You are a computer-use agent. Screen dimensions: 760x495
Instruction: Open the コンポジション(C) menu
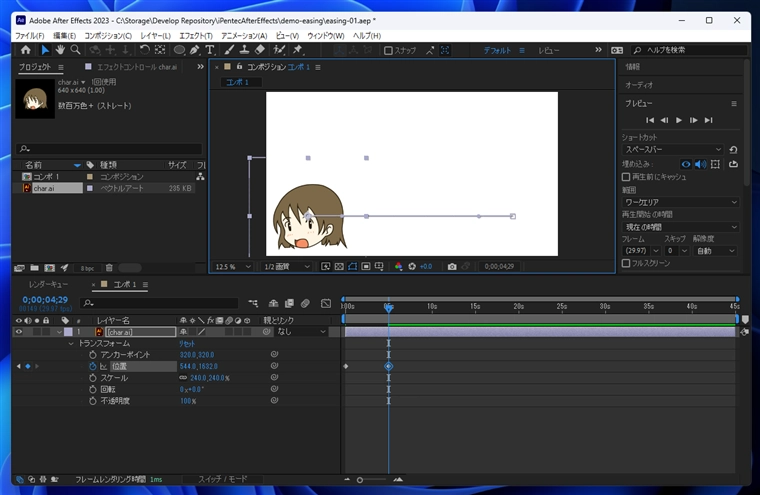pos(108,36)
